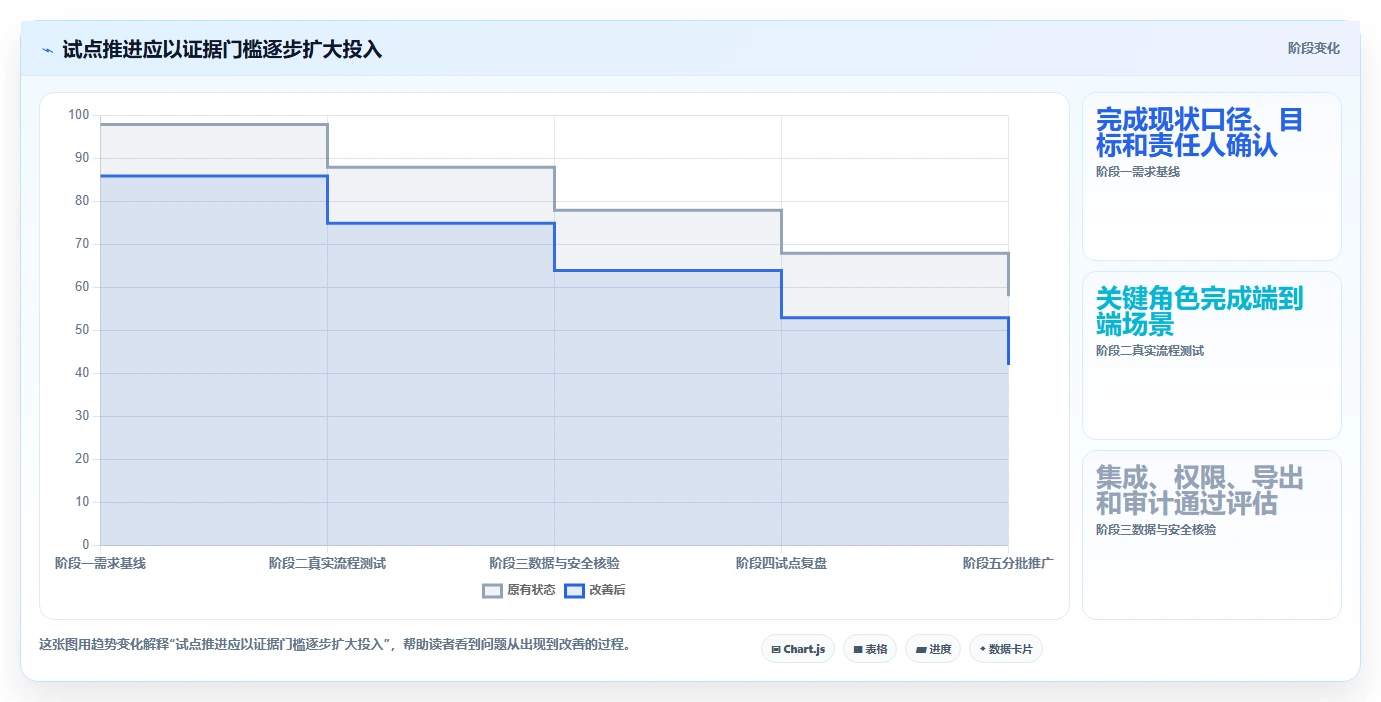This screenshot has height=702, width=1381.
Task: Click the 阶段变化 label in header
Action: point(1313,48)
